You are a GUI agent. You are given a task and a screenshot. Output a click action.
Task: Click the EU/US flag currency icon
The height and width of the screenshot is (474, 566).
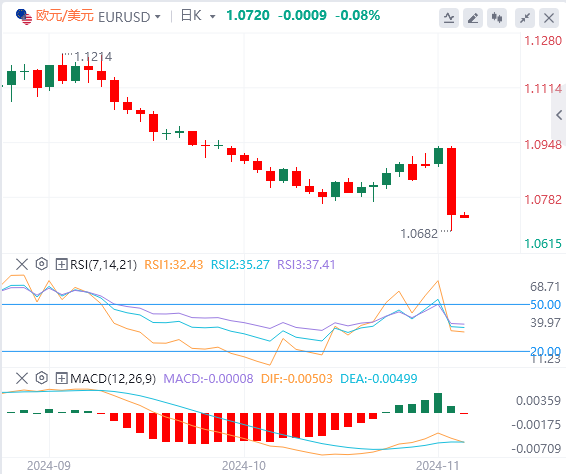pyautogui.click(x=24, y=17)
